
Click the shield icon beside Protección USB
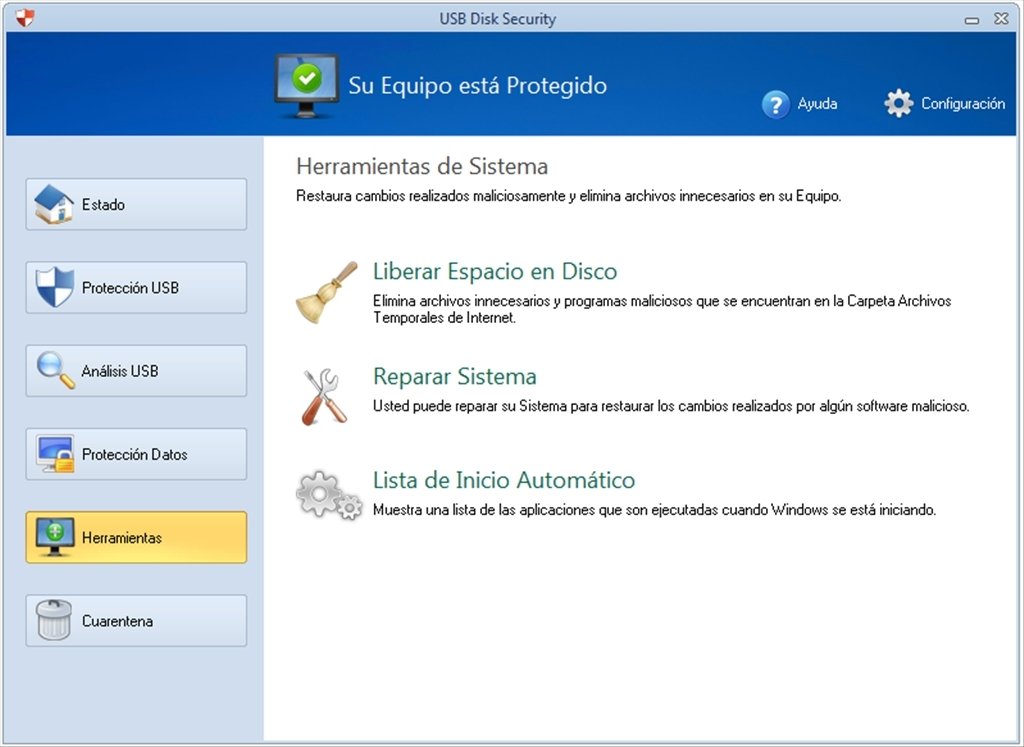tap(55, 287)
